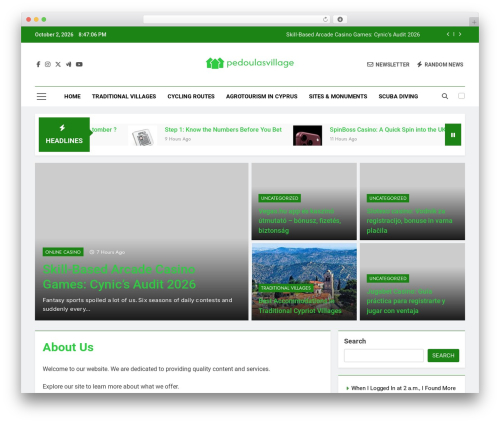Click the browser download indicator icon
Screen dimensions: 500x423
[340, 19]
